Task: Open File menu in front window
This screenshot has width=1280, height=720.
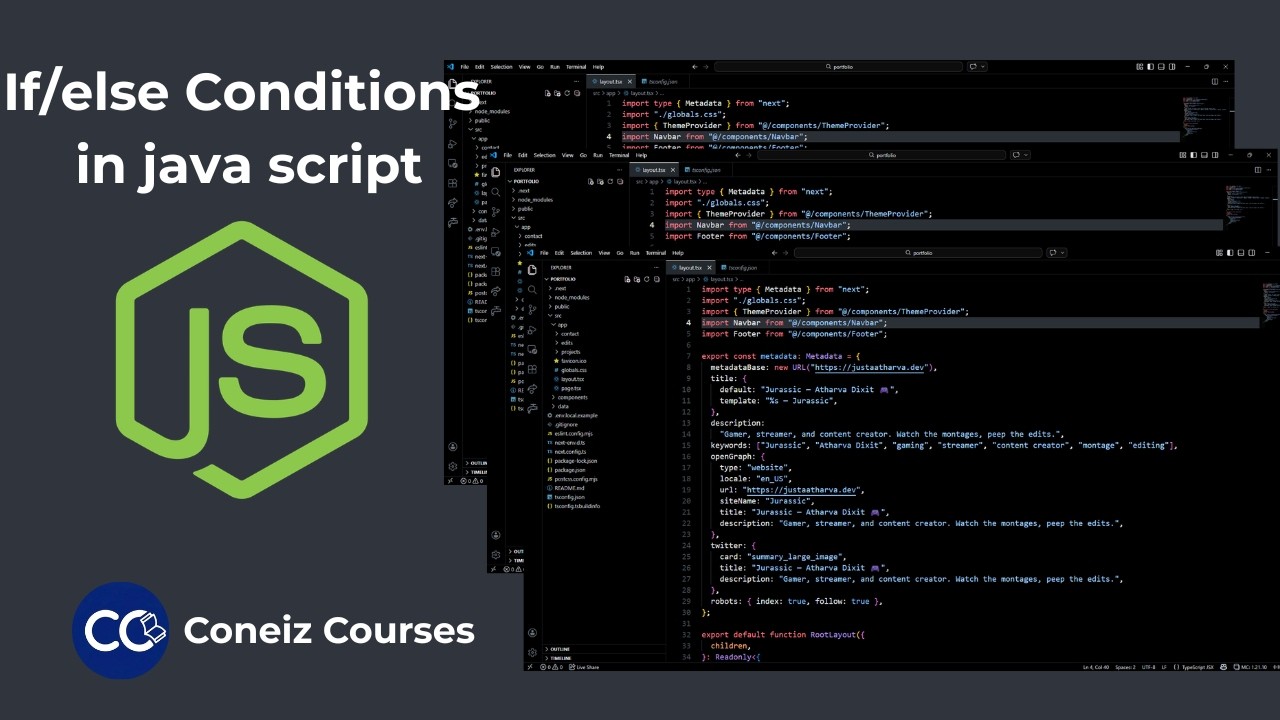Action: click(544, 253)
